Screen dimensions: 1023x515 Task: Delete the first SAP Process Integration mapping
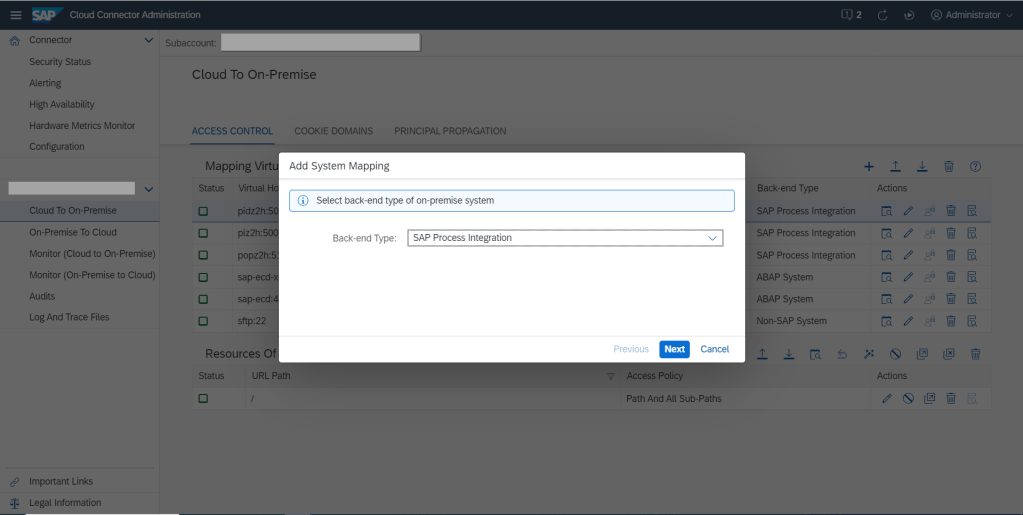[x=950, y=211]
